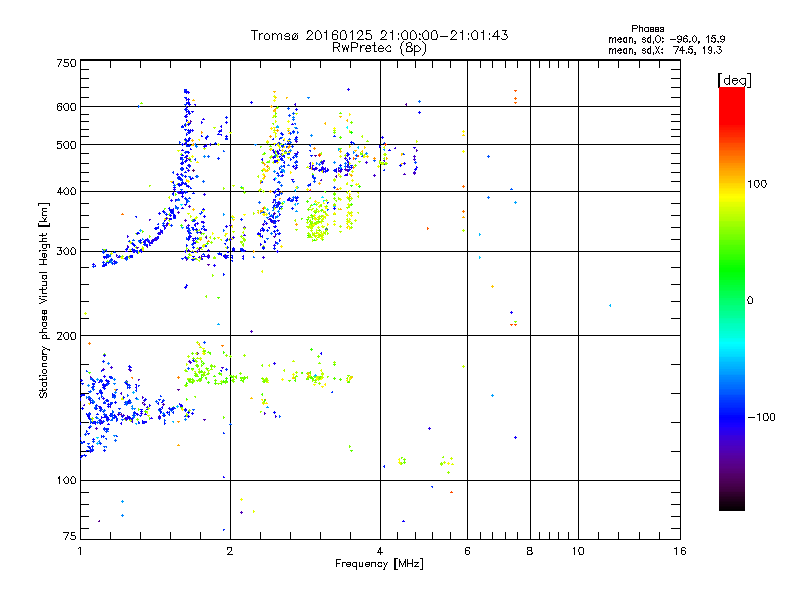Click the Tromsø 20160125 21:00:00-21:01:43 plot title
The width and height of the screenshot is (800, 600).
379,35
